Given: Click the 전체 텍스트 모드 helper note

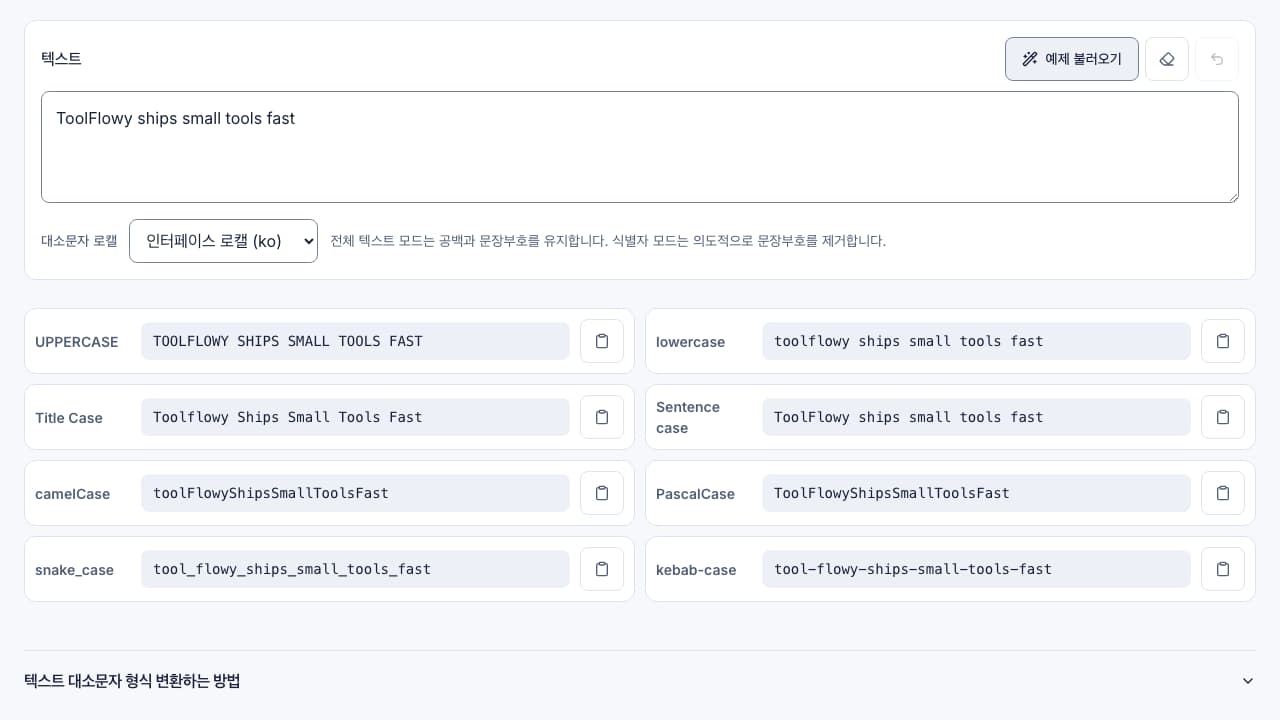Looking at the screenshot, I should tap(608, 241).
